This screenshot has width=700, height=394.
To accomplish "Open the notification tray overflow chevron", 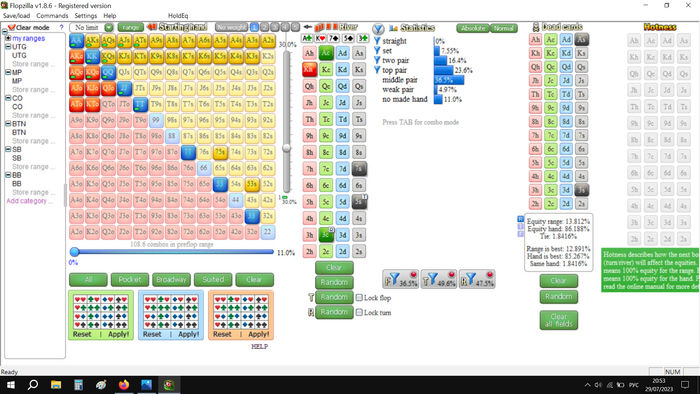I will [588, 385].
